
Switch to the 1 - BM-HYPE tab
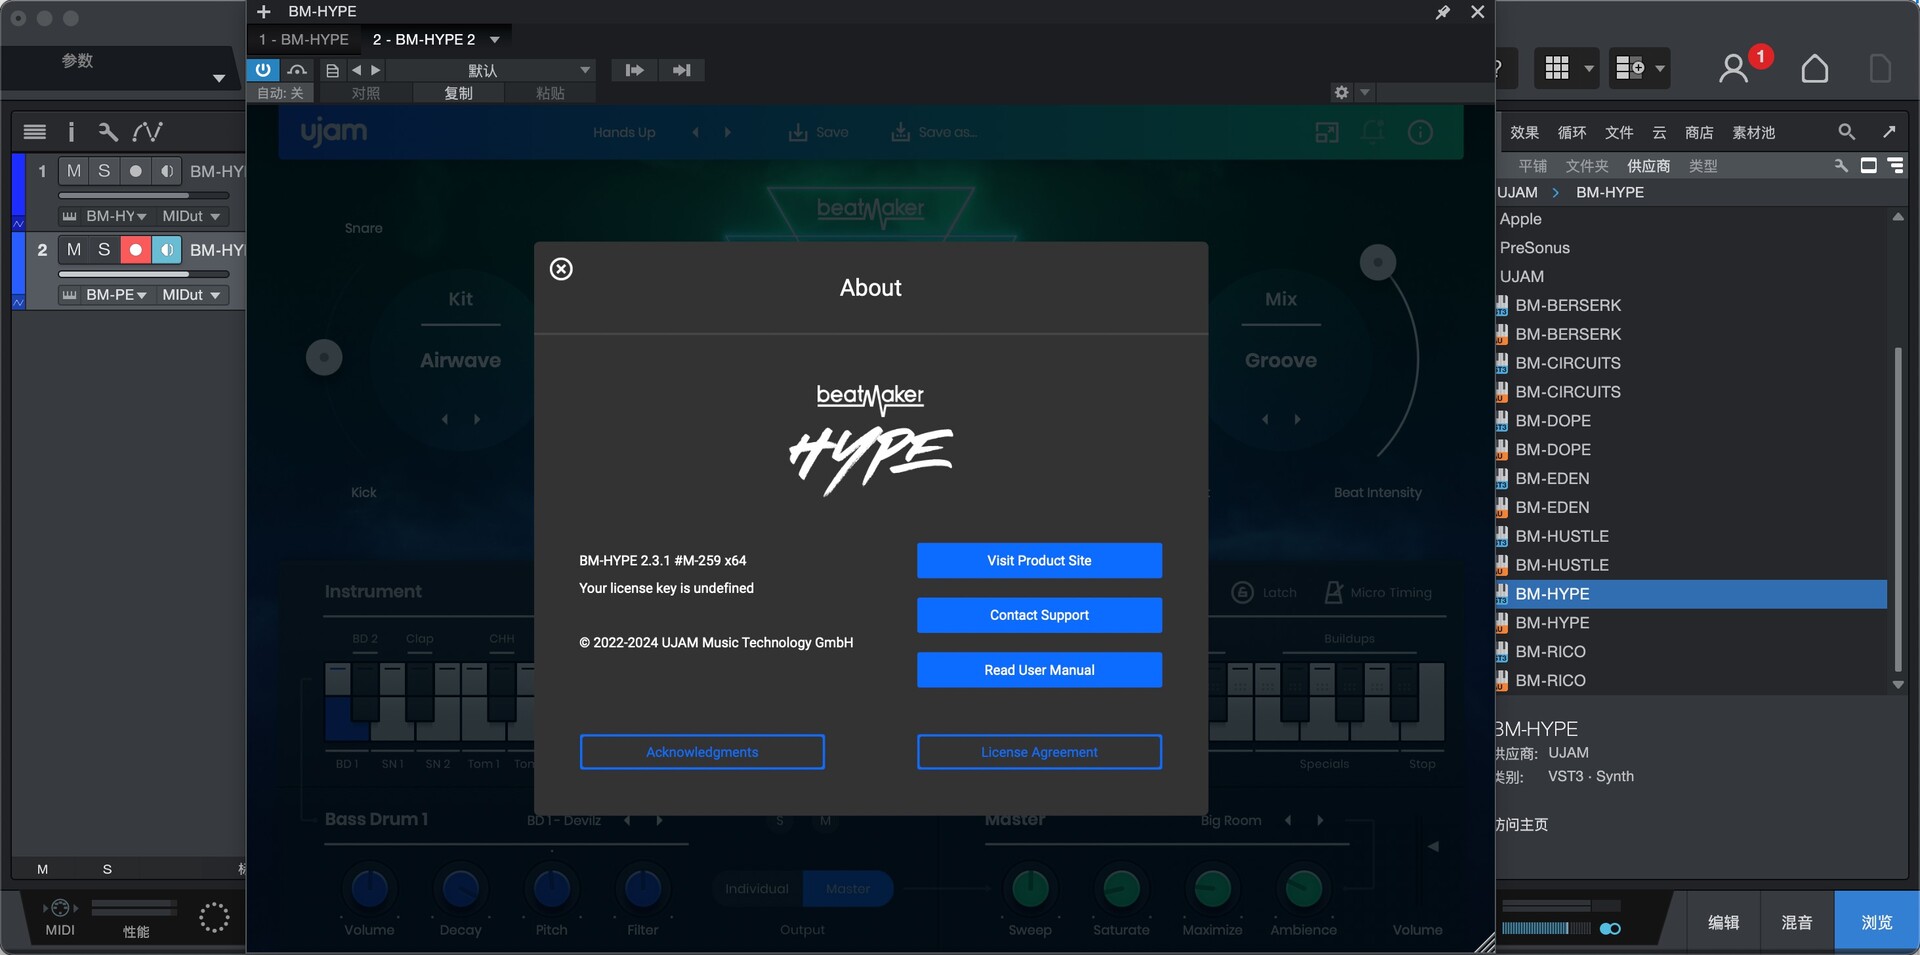(x=304, y=39)
